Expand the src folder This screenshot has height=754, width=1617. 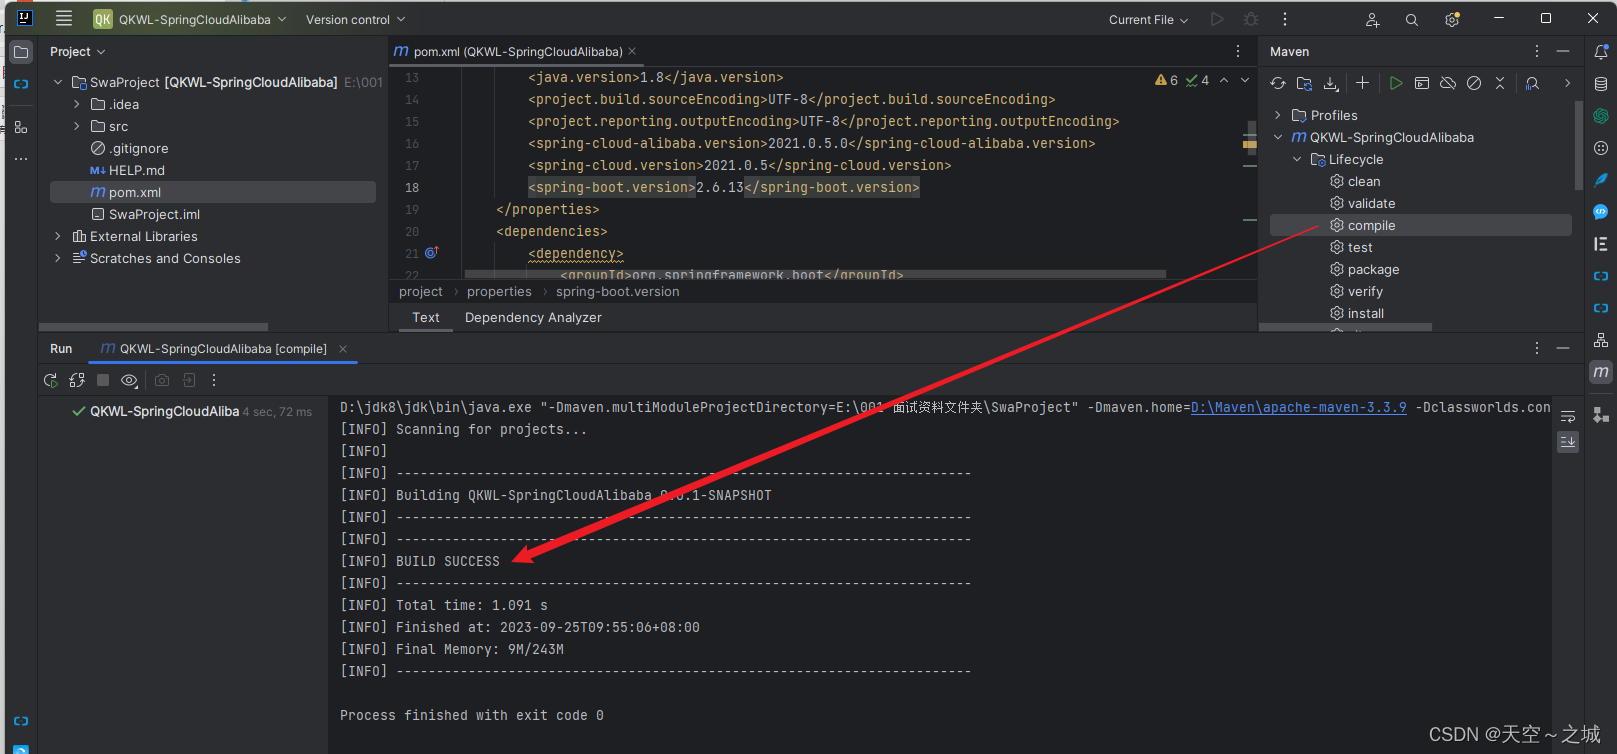(x=77, y=126)
